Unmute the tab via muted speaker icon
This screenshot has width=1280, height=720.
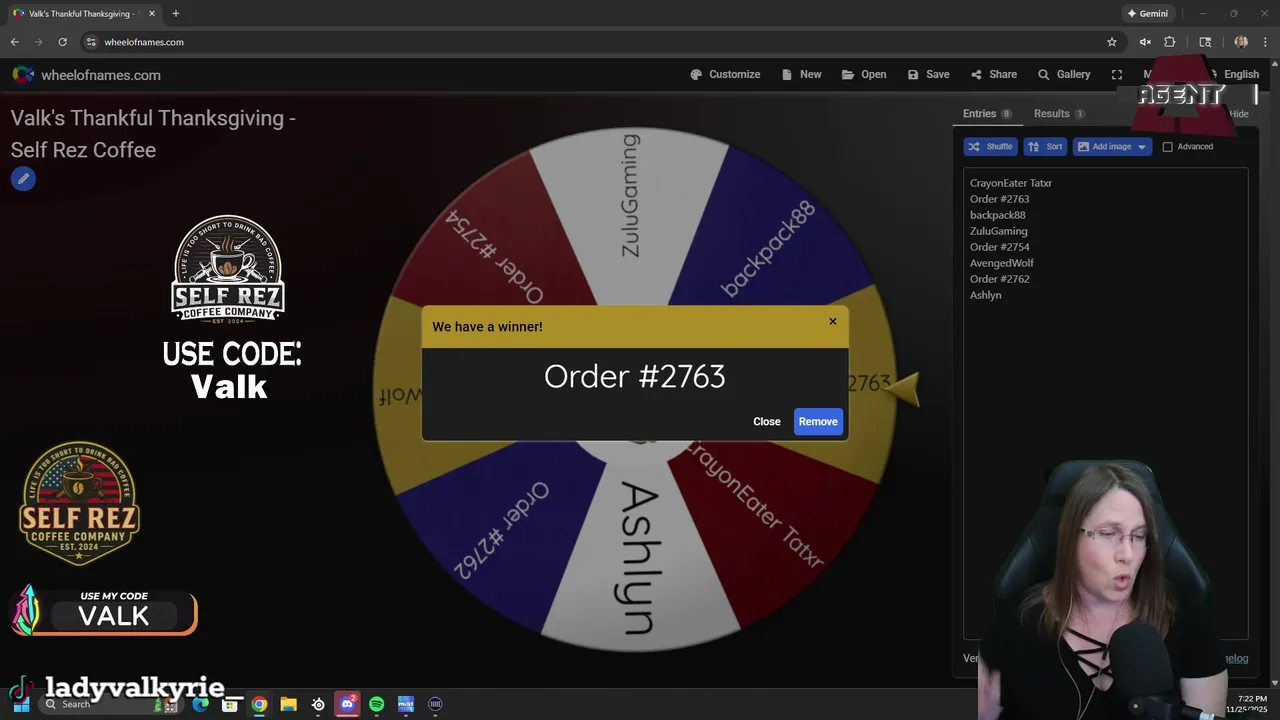(1145, 42)
